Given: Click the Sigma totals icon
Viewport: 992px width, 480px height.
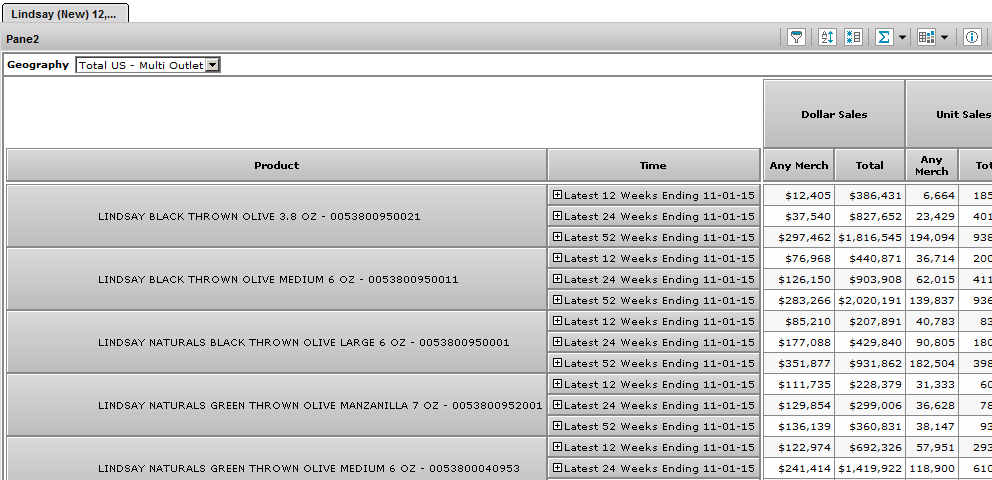Looking at the screenshot, I should (883, 37).
